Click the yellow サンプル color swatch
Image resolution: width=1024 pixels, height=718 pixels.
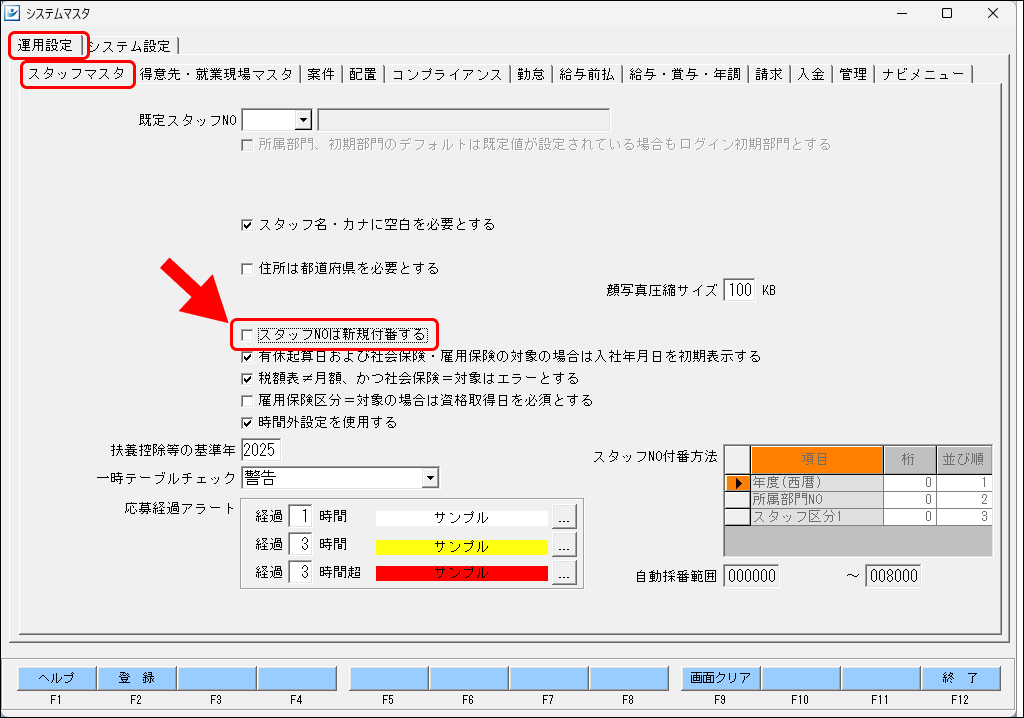pyautogui.click(x=462, y=546)
